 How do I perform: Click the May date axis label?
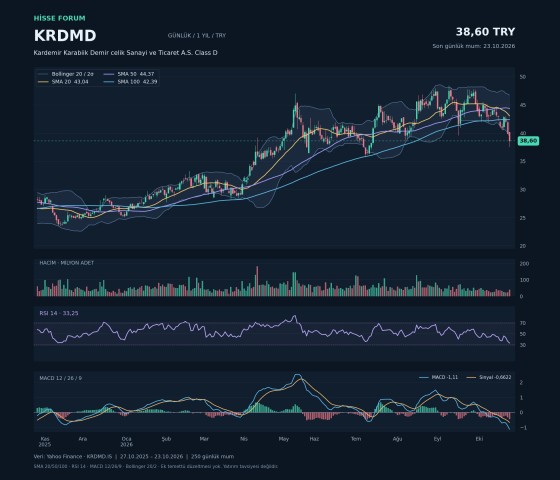coord(284,439)
